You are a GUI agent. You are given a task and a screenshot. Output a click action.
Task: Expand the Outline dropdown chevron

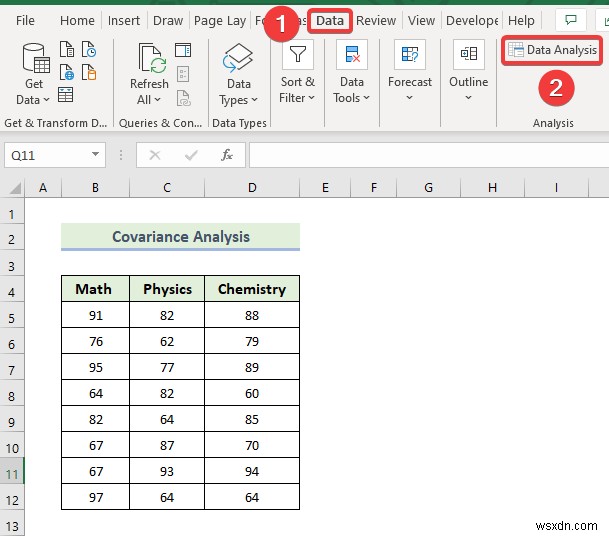(x=468, y=98)
